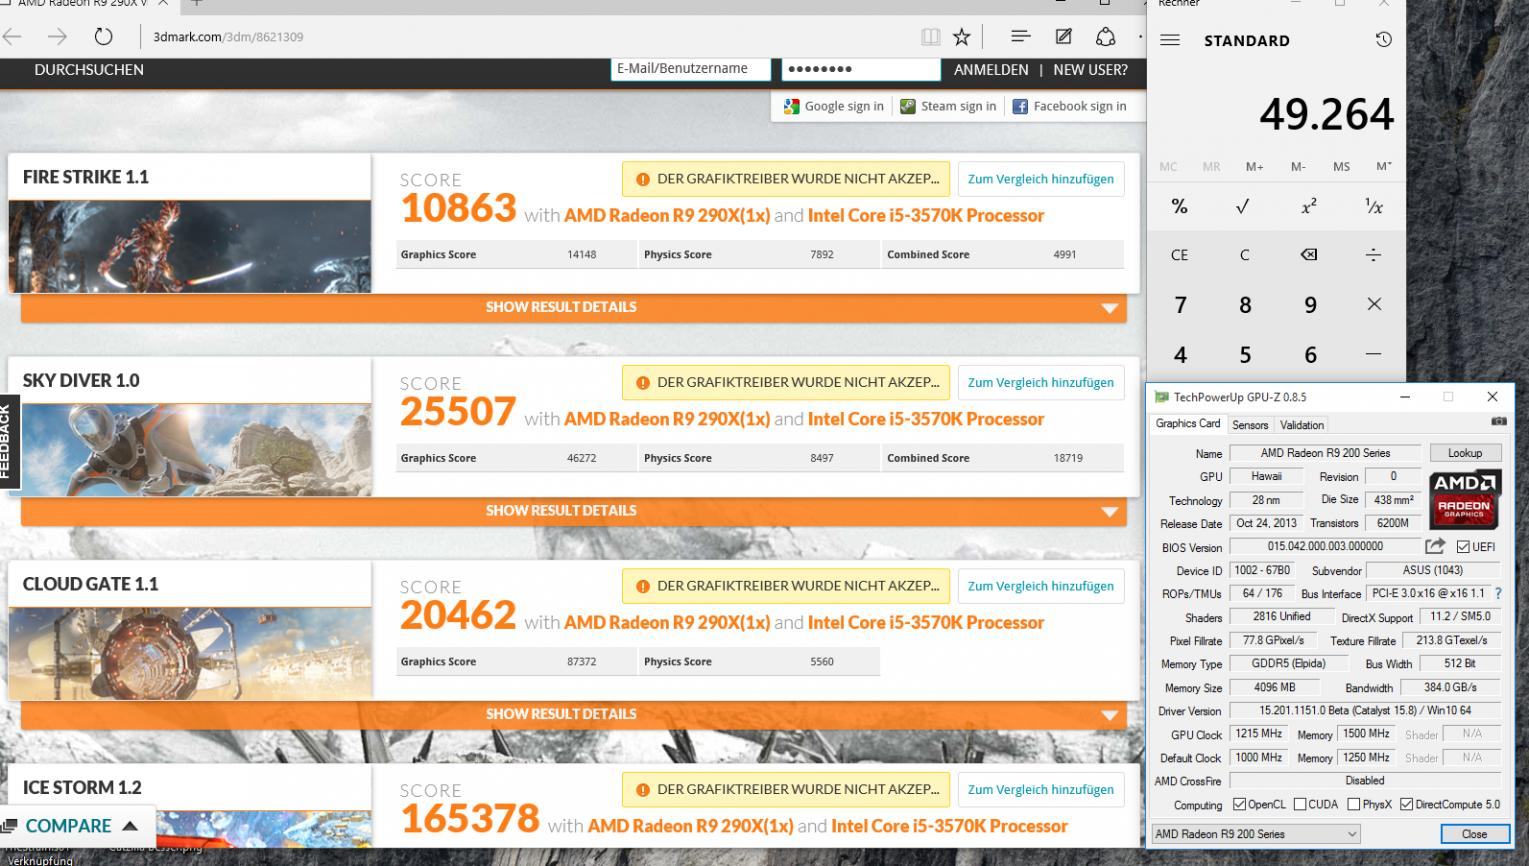Add page to favorites with star icon
The height and width of the screenshot is (866, 1529).
[x=961, y=37]
